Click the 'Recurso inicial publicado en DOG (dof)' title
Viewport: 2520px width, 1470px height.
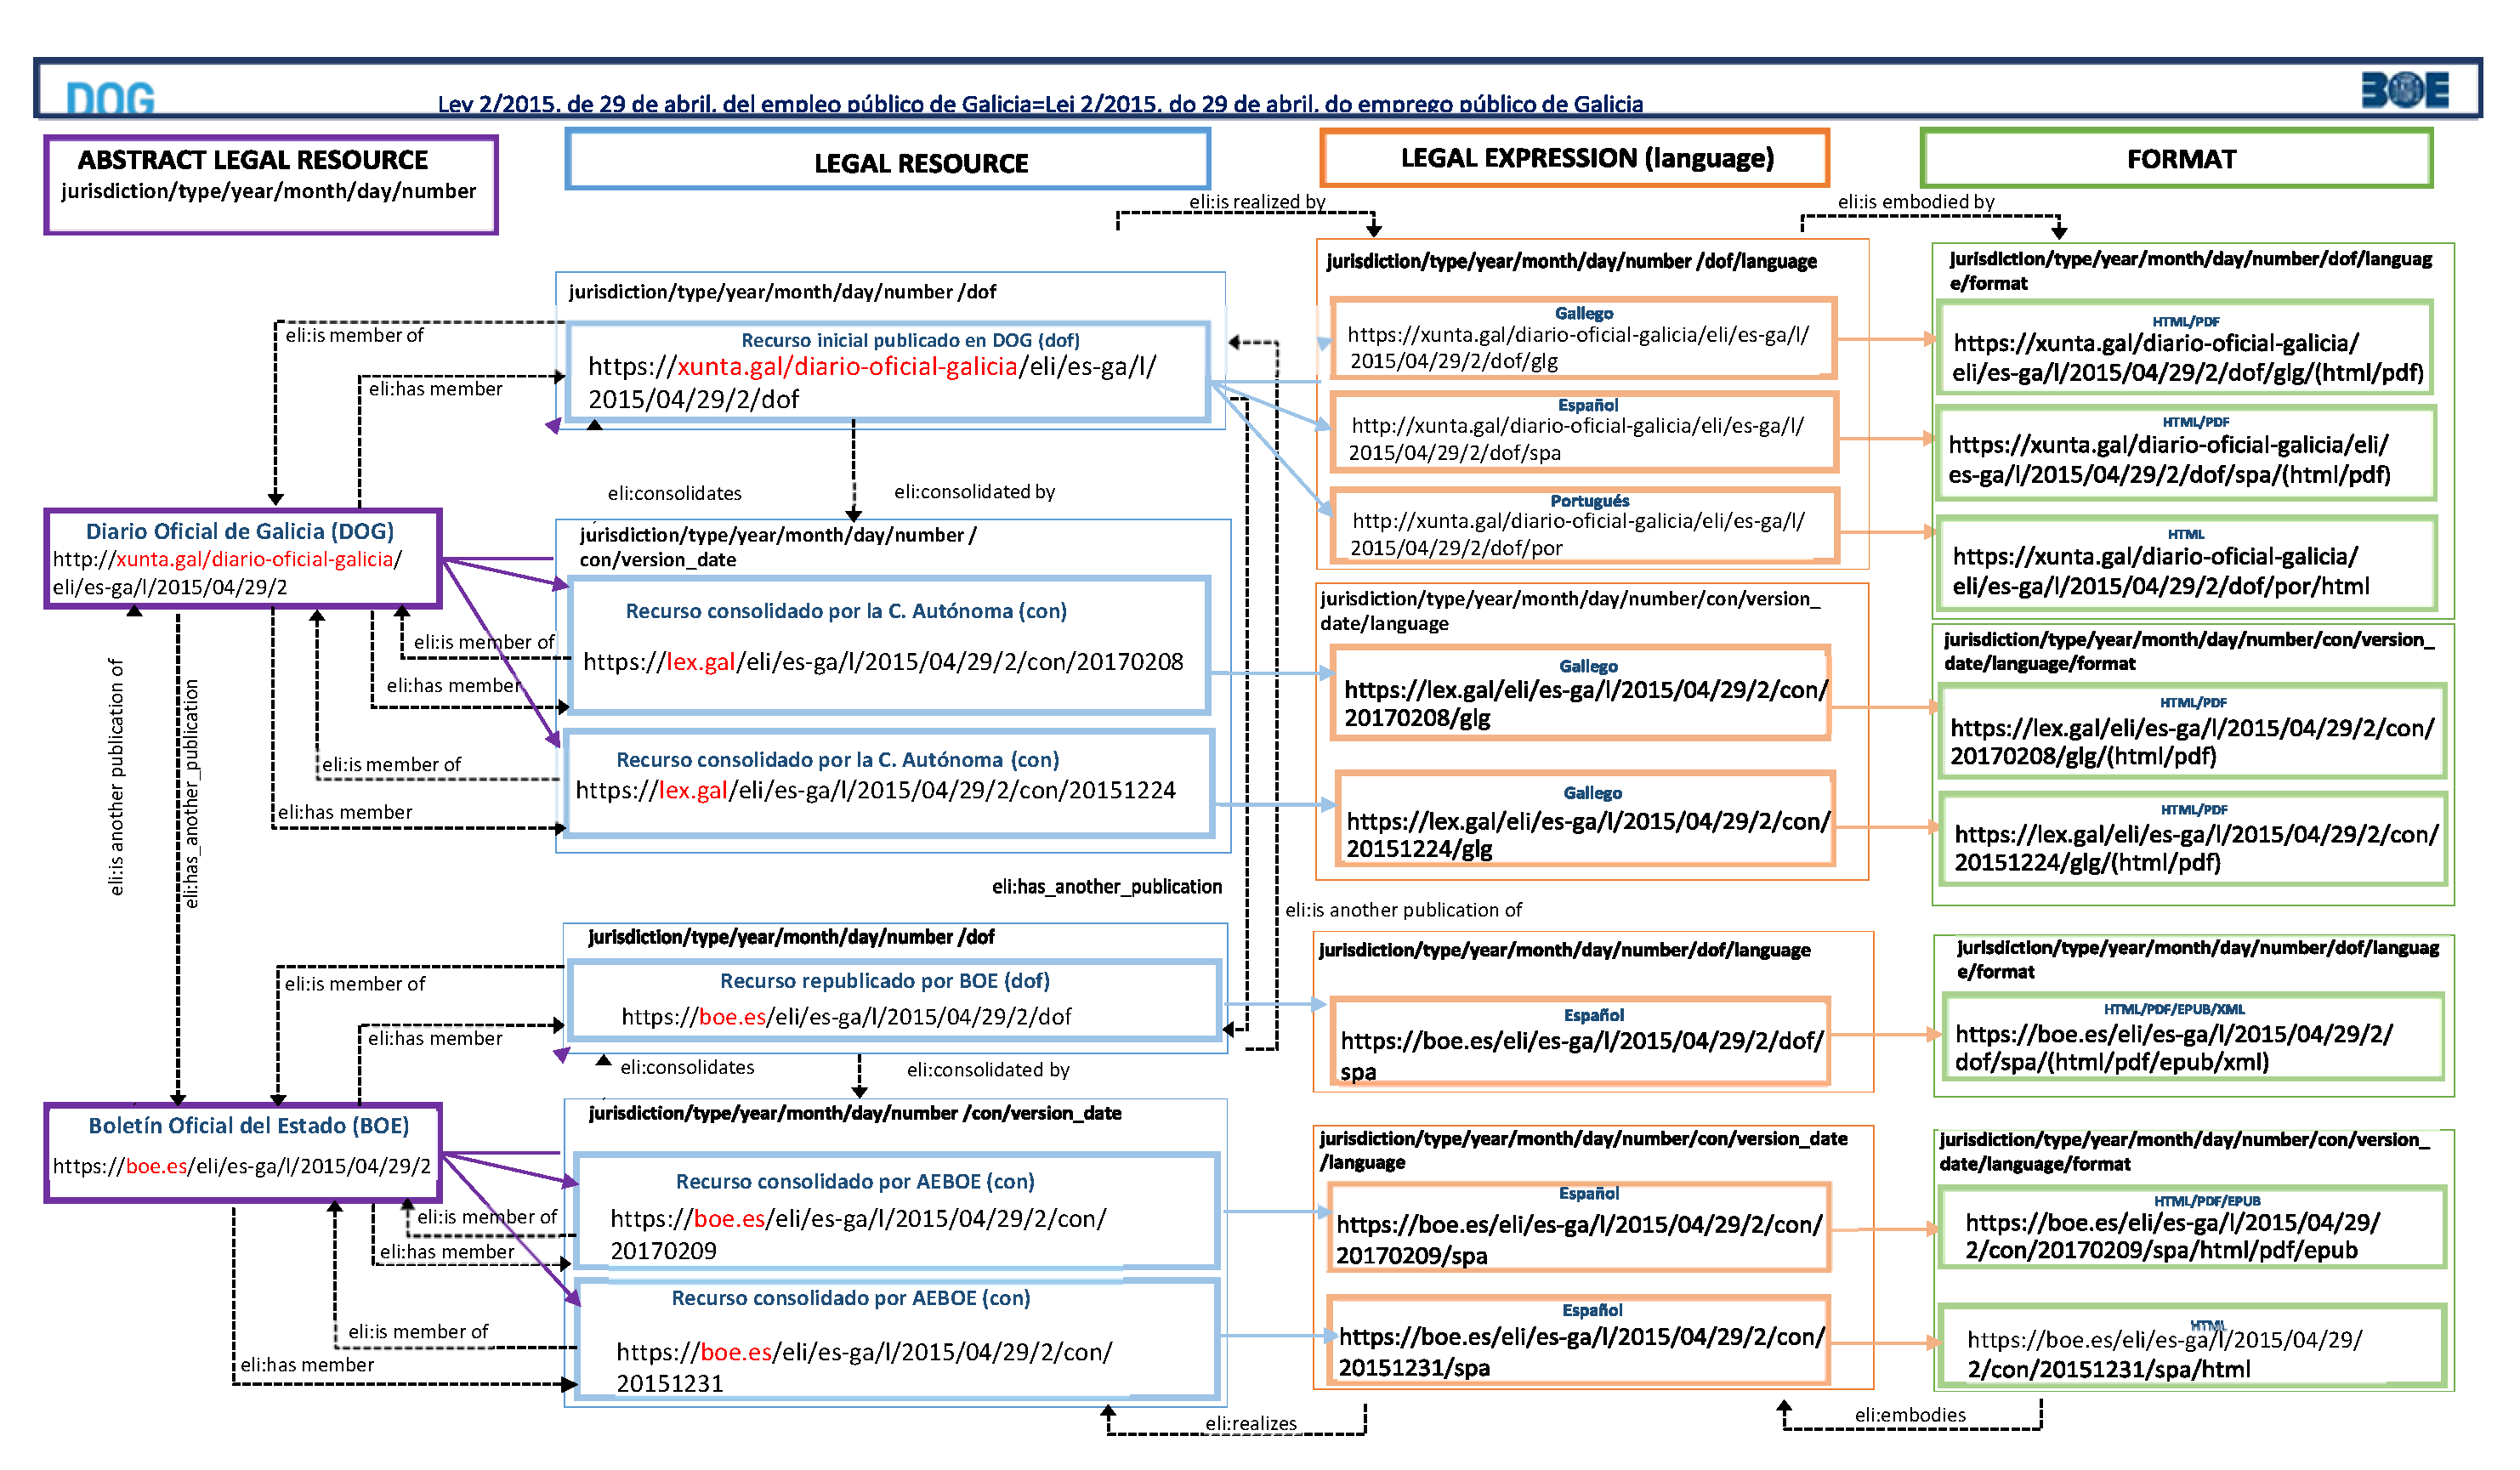[x=911, y=340]
